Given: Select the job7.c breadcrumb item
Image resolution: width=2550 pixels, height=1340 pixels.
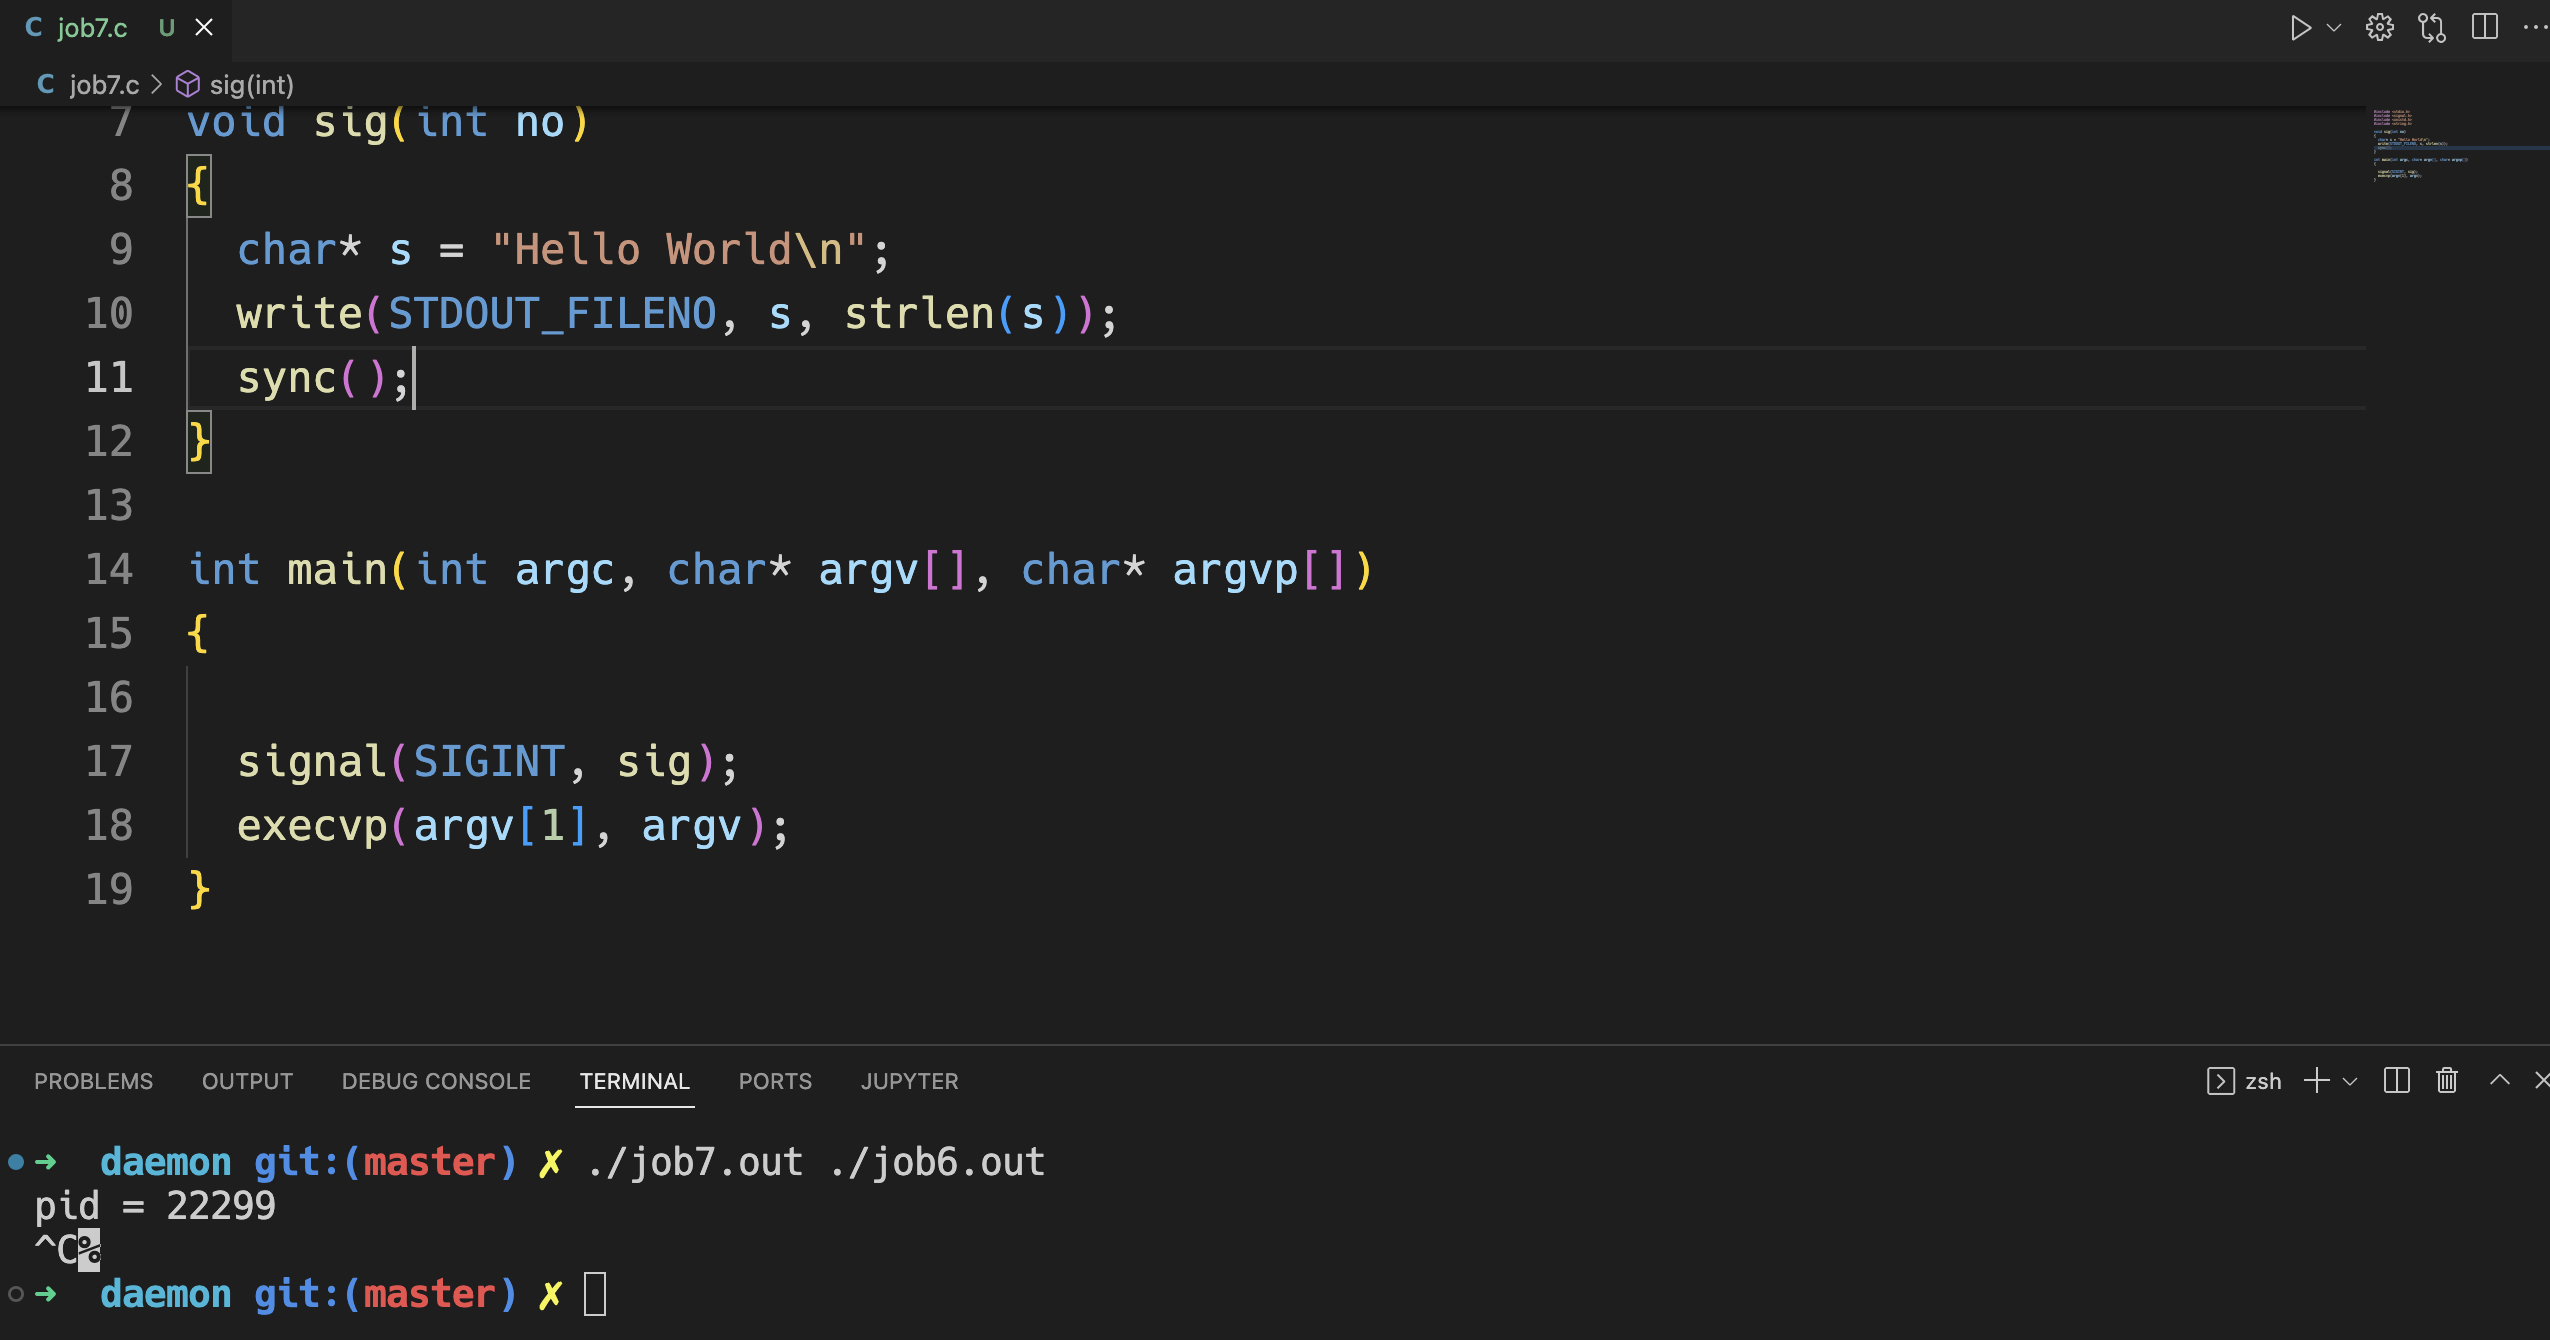Looking at the screenshot, I should pyautogui.click(x=103, y=85).
